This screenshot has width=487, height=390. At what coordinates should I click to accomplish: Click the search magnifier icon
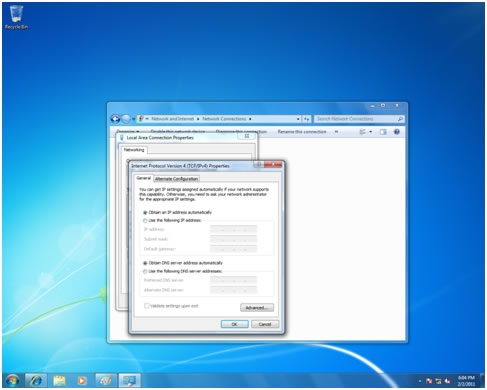(x=400, y=119)
